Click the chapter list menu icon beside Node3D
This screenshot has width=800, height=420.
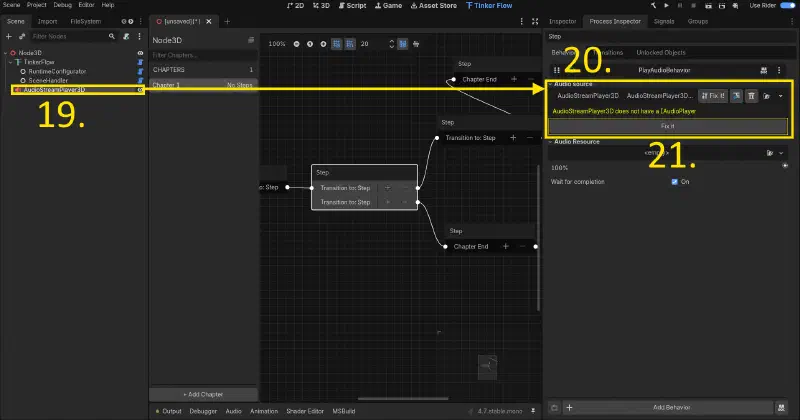coord(251,40)
